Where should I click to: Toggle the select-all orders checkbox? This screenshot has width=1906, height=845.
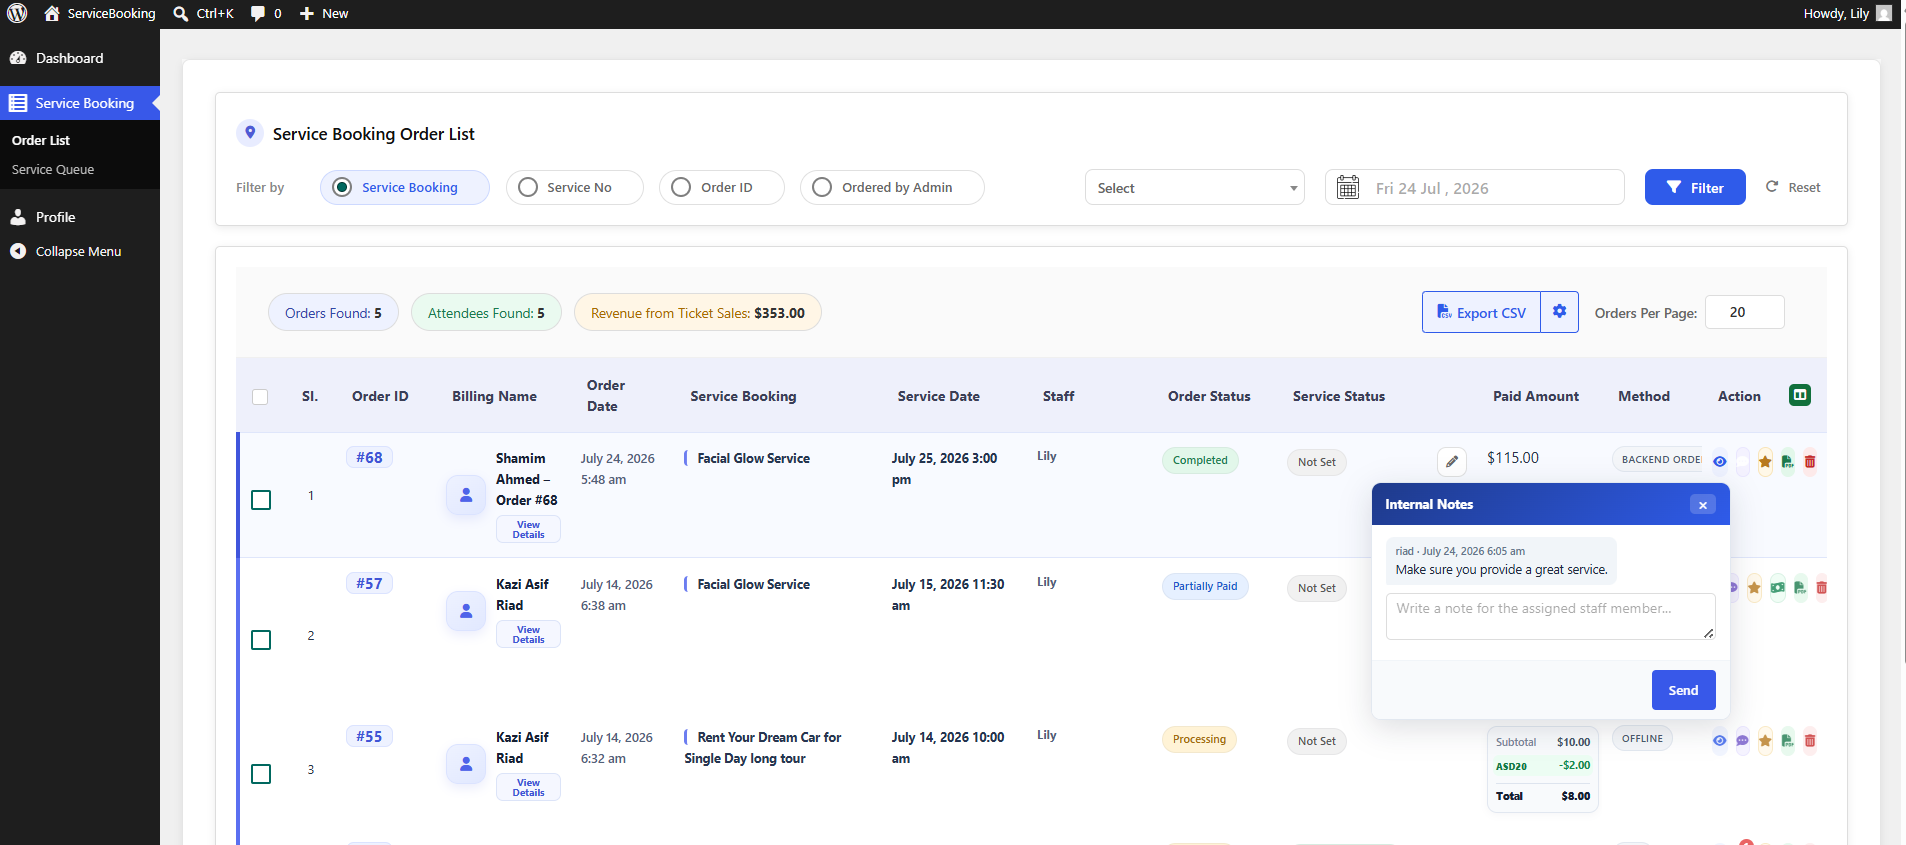(260, 397)
